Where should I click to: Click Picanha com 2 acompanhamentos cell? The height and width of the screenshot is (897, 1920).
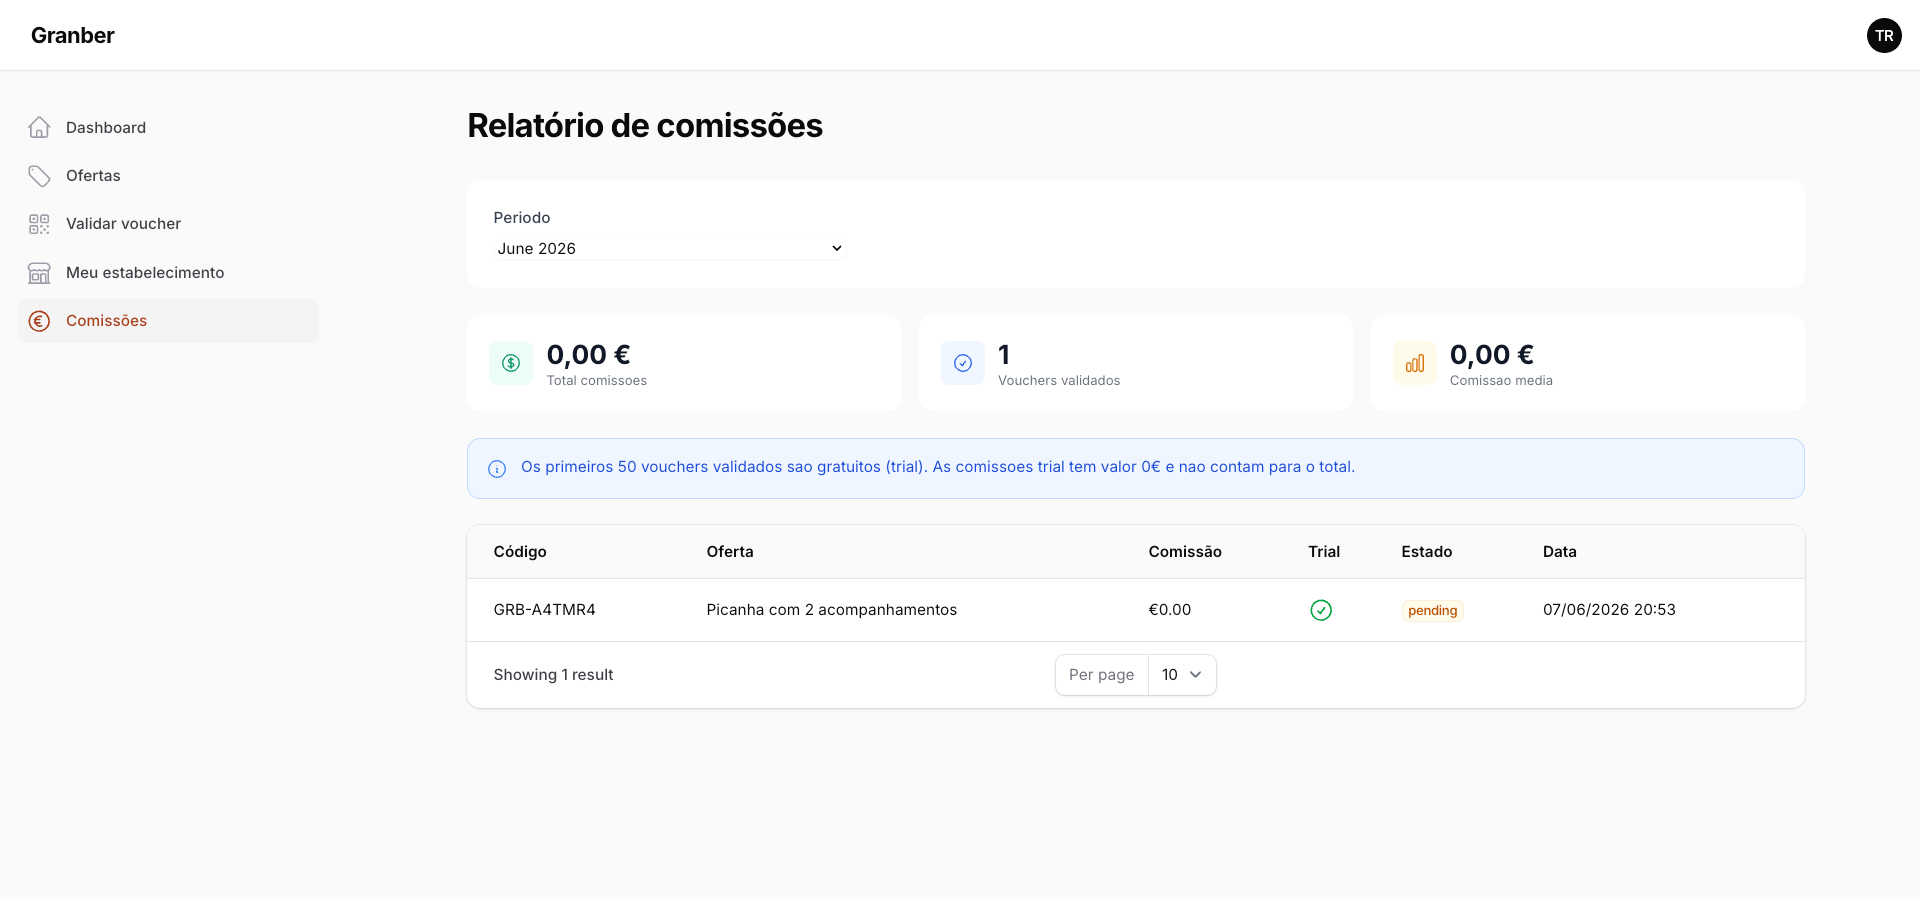(832, 610)
